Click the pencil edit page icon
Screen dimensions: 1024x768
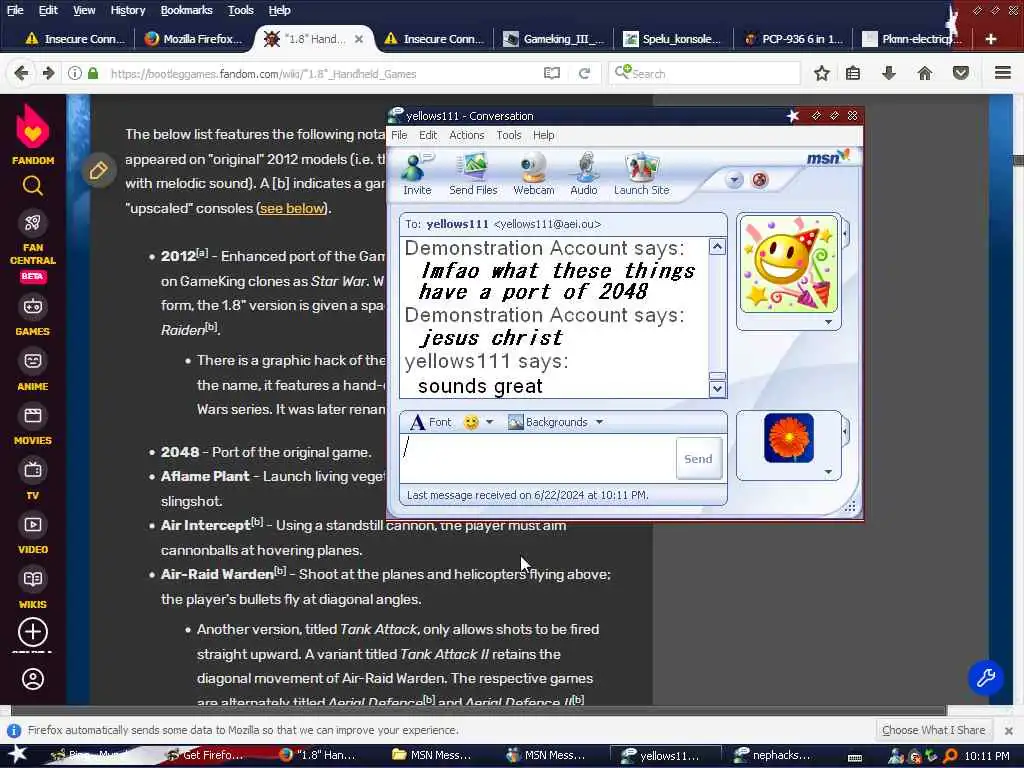click(99, 171)
